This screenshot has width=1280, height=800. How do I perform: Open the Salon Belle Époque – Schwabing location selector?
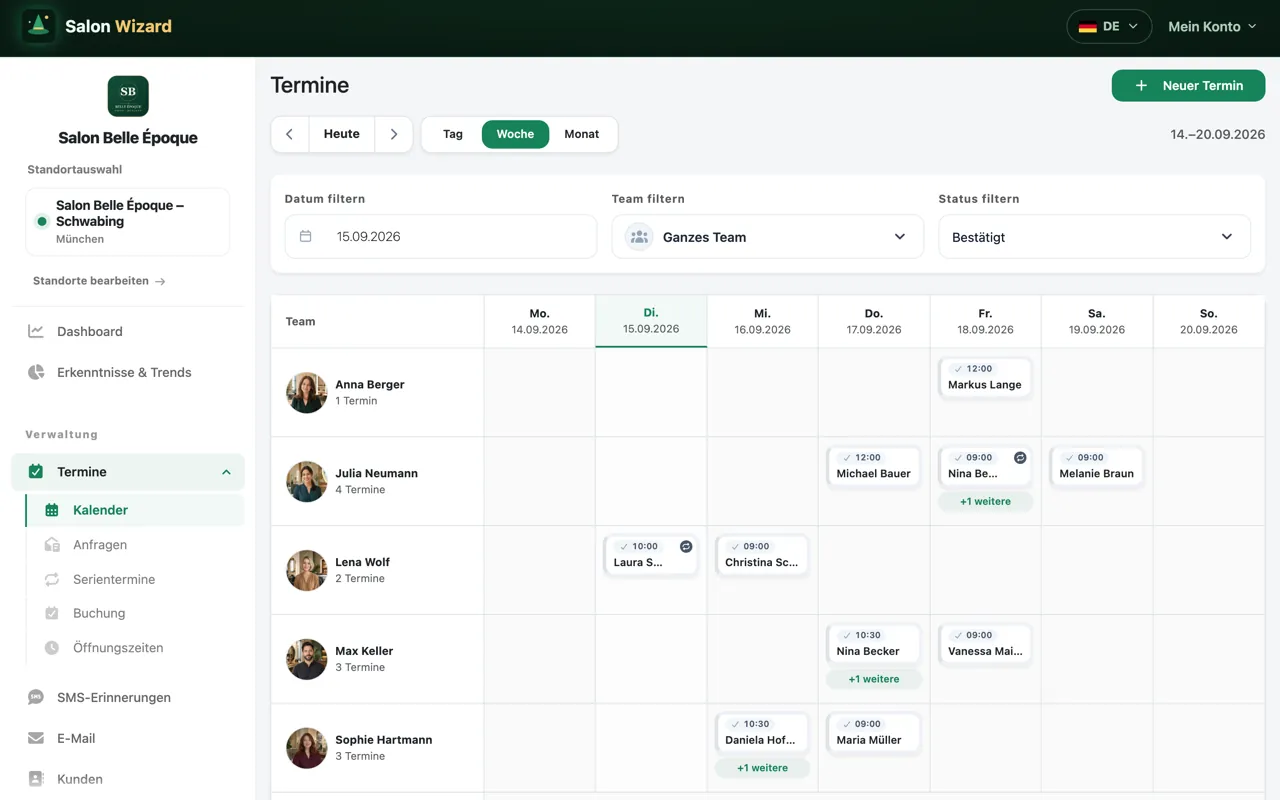tap(128, 221)
